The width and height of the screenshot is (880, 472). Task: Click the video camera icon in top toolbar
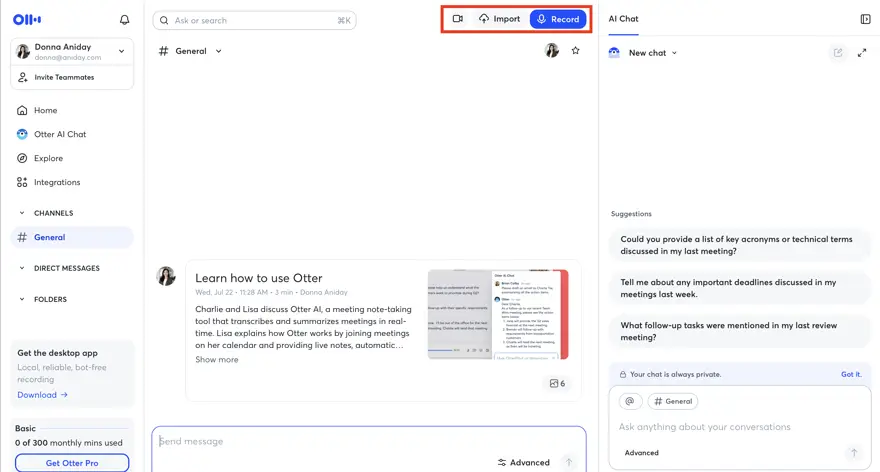click(457, 19)
